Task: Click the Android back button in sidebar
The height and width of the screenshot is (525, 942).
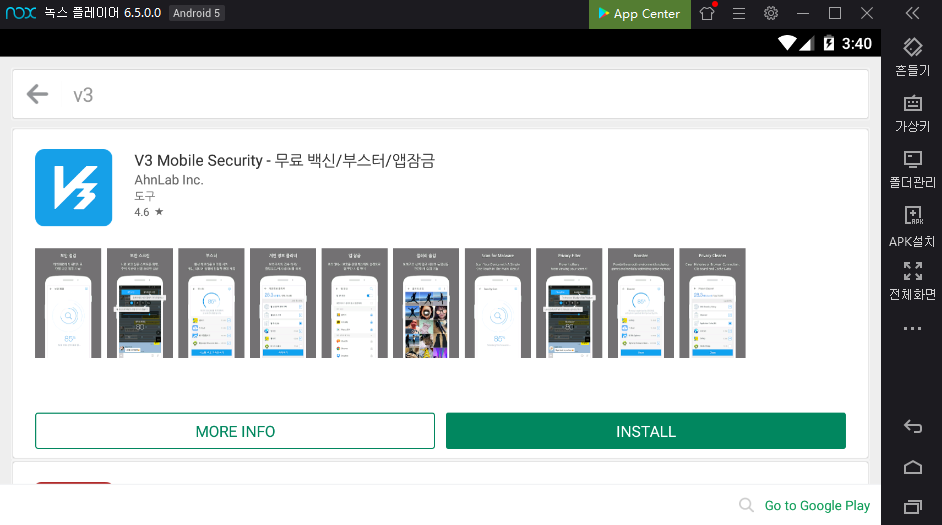Action: pyautogui.click(x=913, y=426)
